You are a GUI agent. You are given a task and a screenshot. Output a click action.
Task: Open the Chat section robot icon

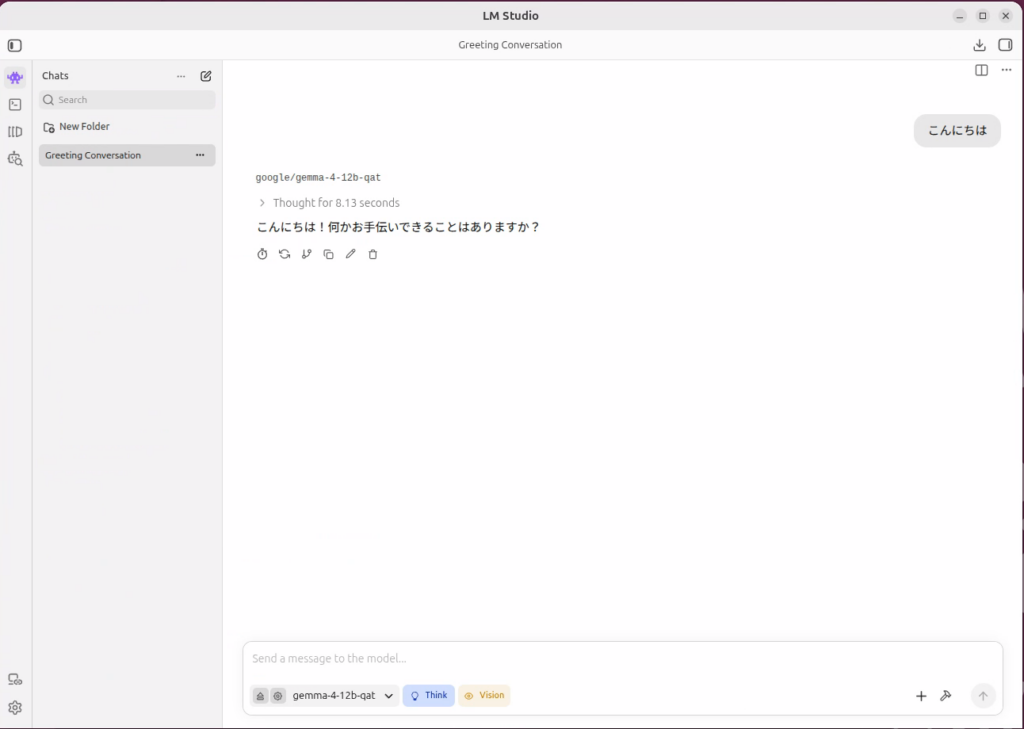[15, 78]
